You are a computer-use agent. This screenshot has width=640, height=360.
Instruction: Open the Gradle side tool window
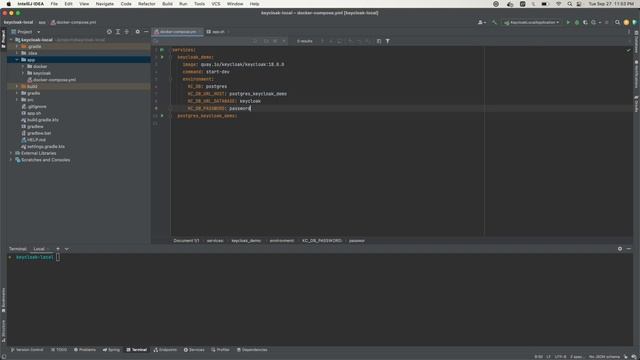[636, 104]
